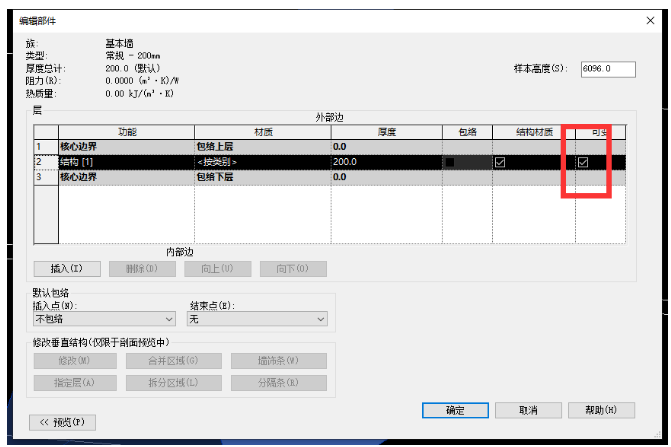
Task: Click the 200.0 thickness cell
Action: (386, 162)
